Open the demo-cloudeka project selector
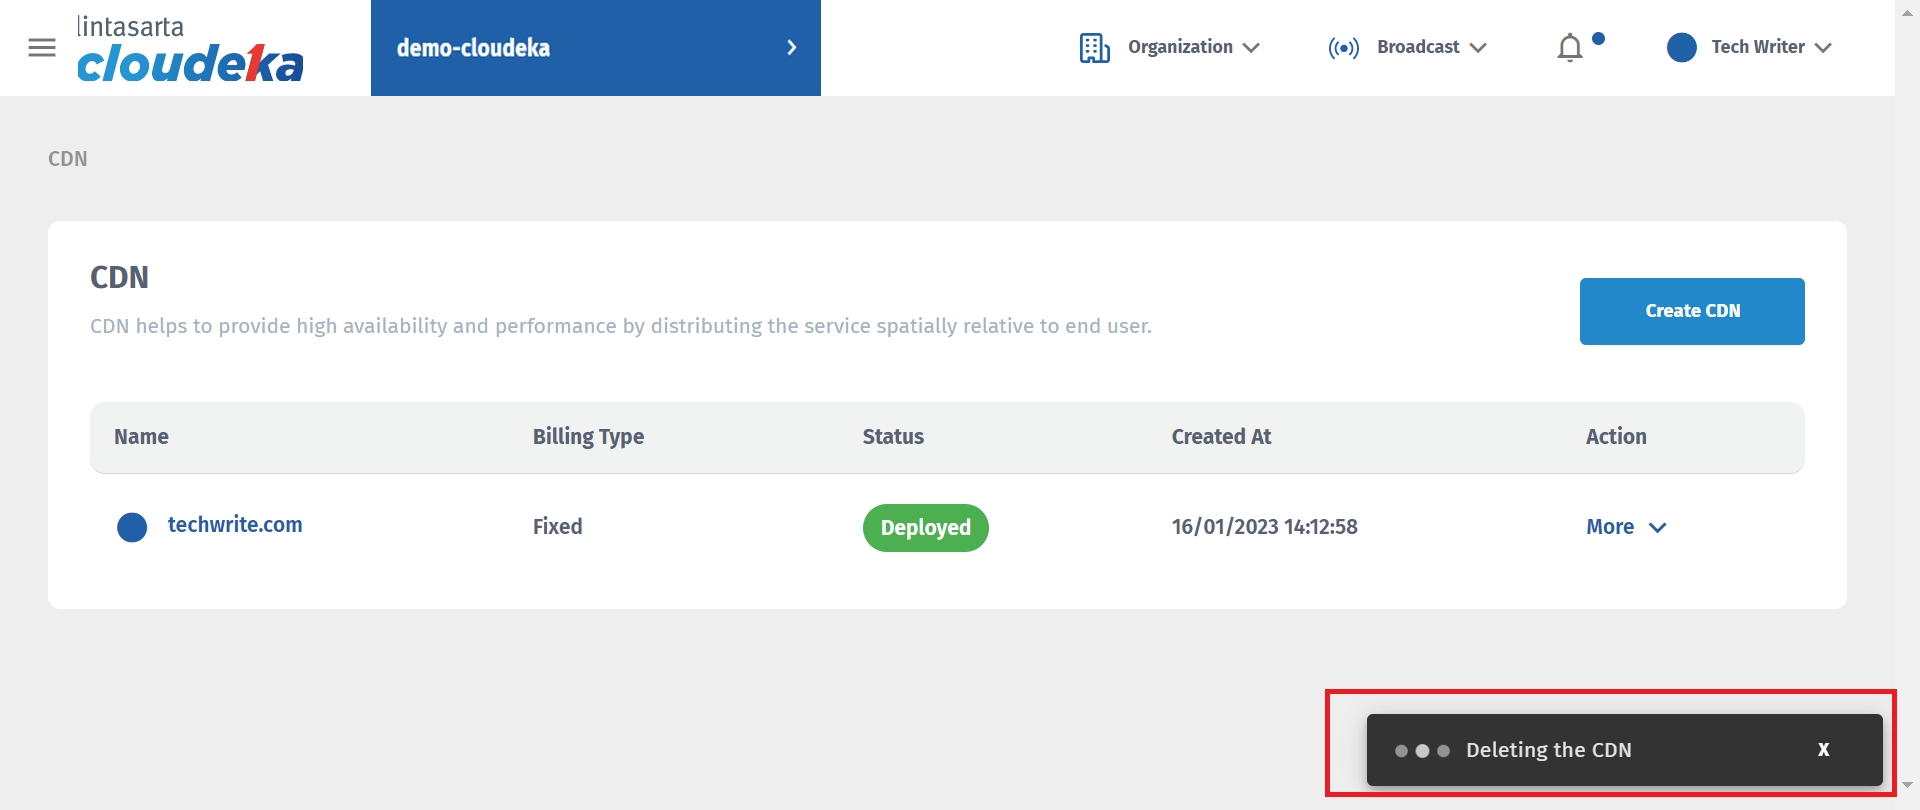1920x810 pixels. click(x=474, y=48)
